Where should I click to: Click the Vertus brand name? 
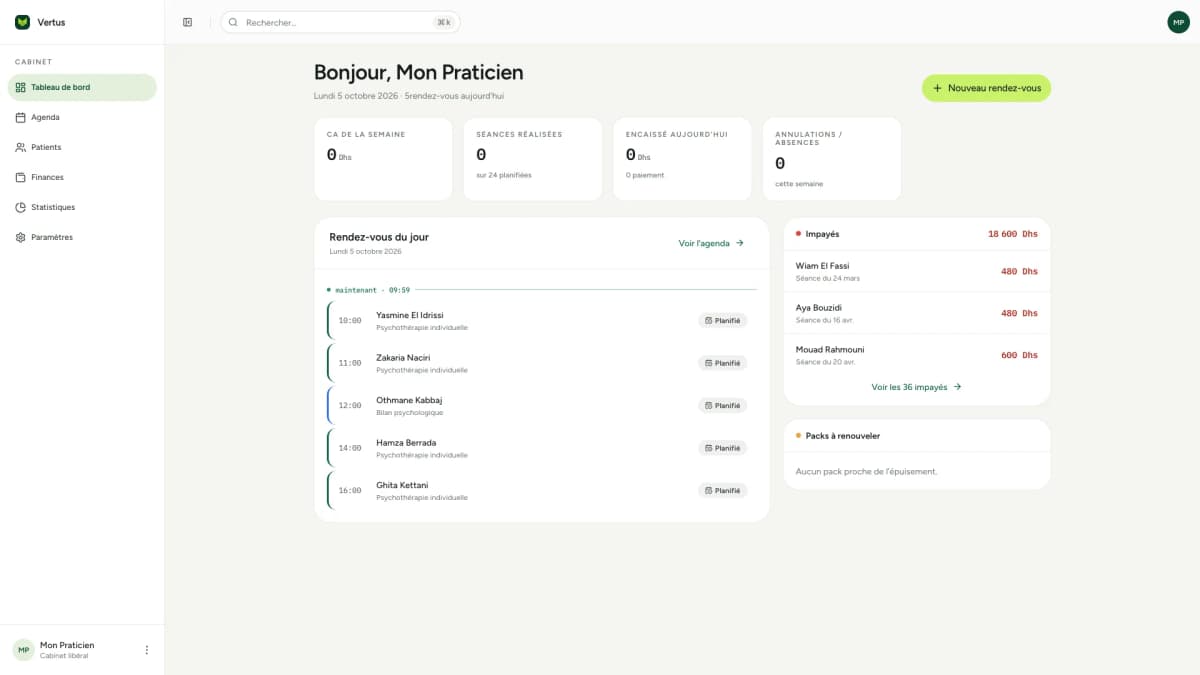point(51,22)
